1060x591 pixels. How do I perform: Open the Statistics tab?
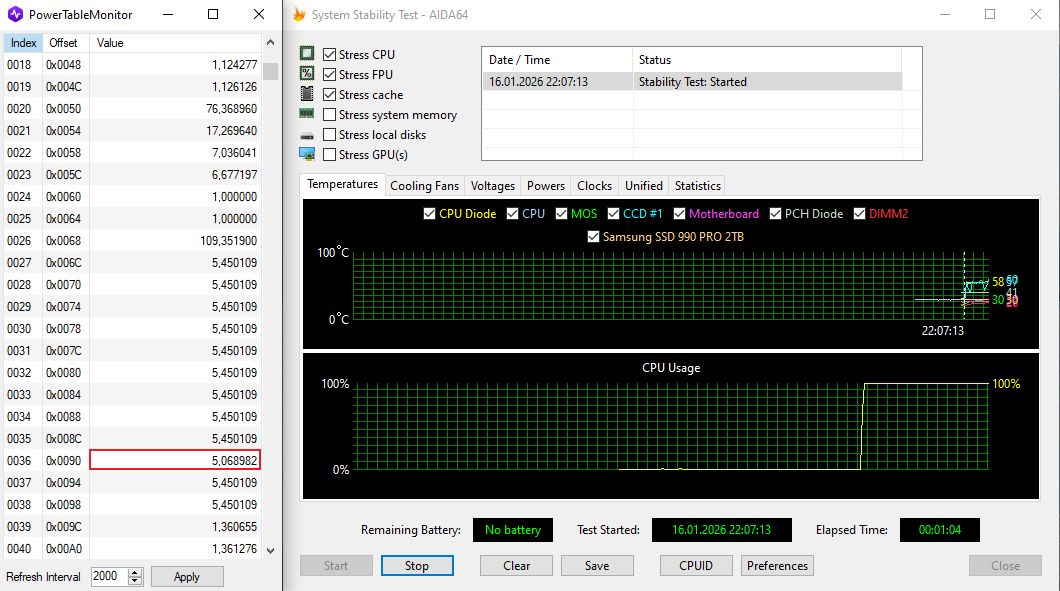pos(698,186)
